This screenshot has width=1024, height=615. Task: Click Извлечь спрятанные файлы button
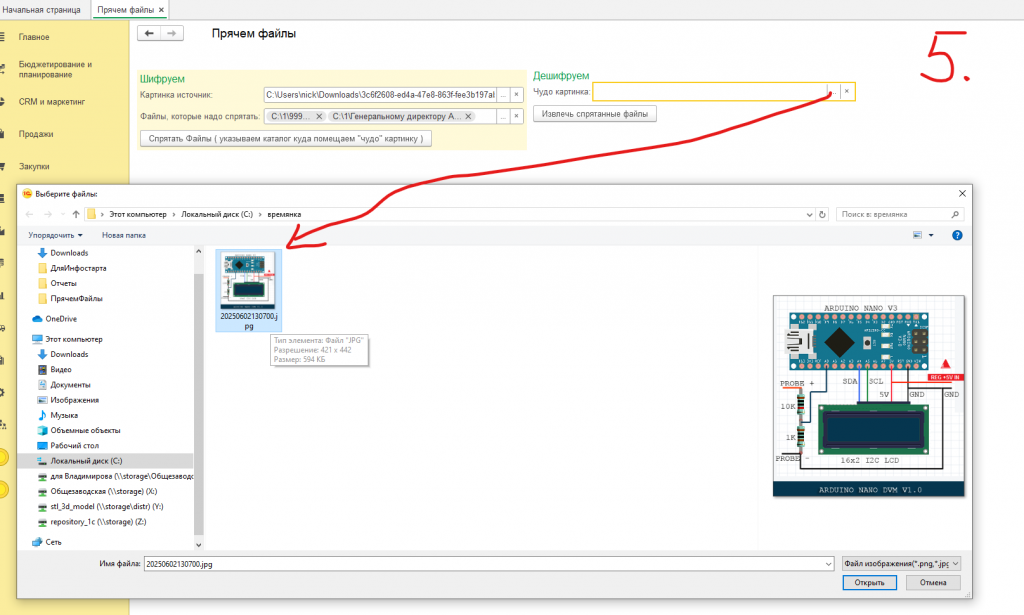(x=594, y=114)
